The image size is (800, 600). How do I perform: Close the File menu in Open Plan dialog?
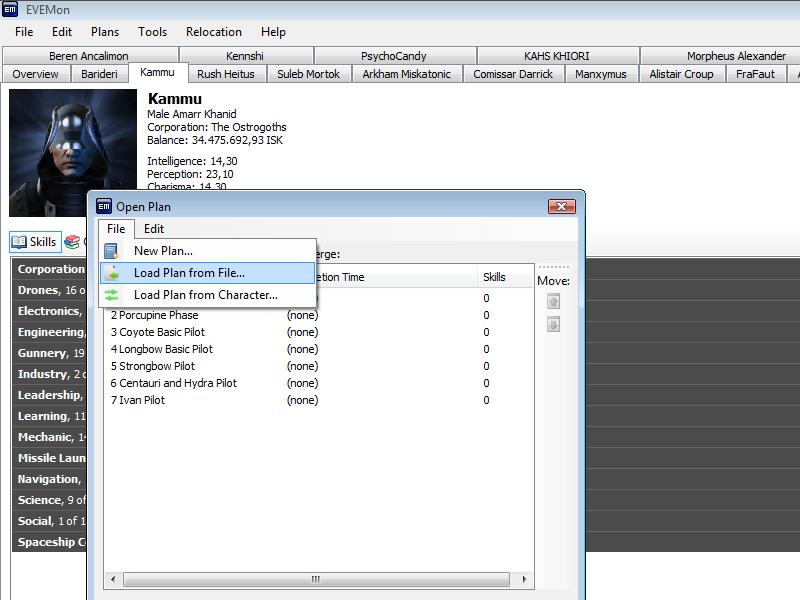coord(116,229)
